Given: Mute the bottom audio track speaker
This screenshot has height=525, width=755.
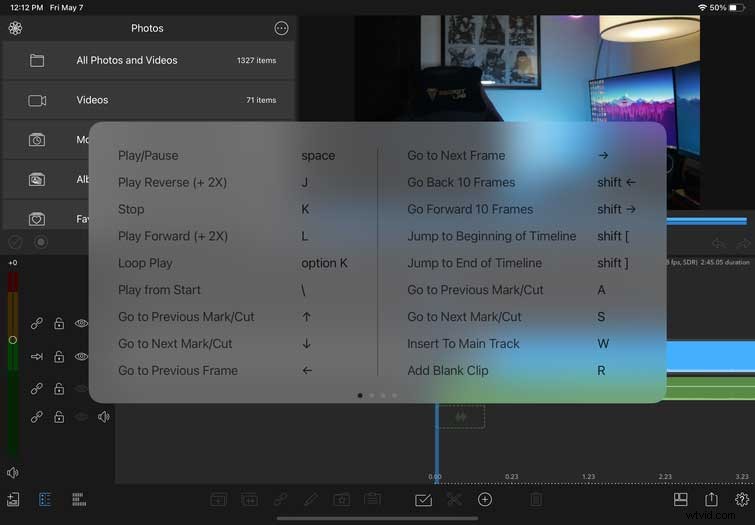Looking at the screenshot, I should coord(103,416).
